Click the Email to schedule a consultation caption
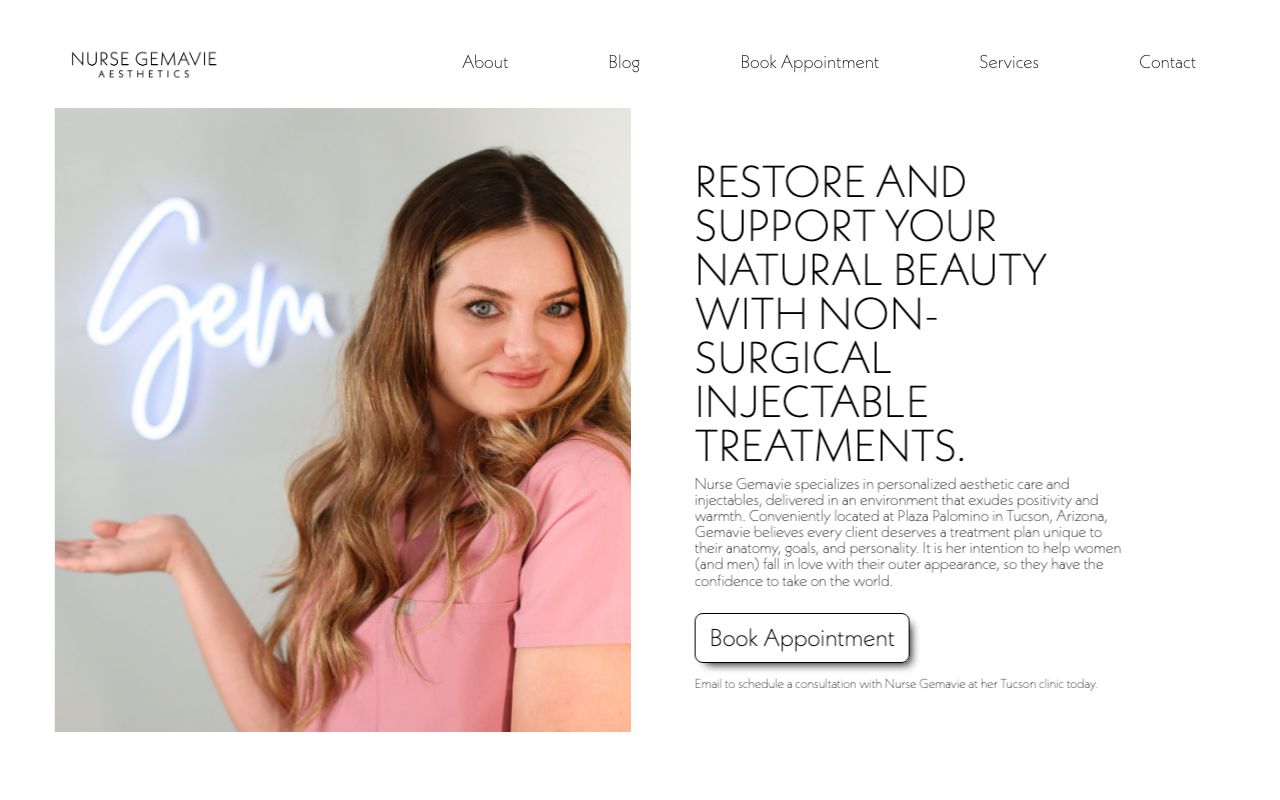 (x=896, y=684)
